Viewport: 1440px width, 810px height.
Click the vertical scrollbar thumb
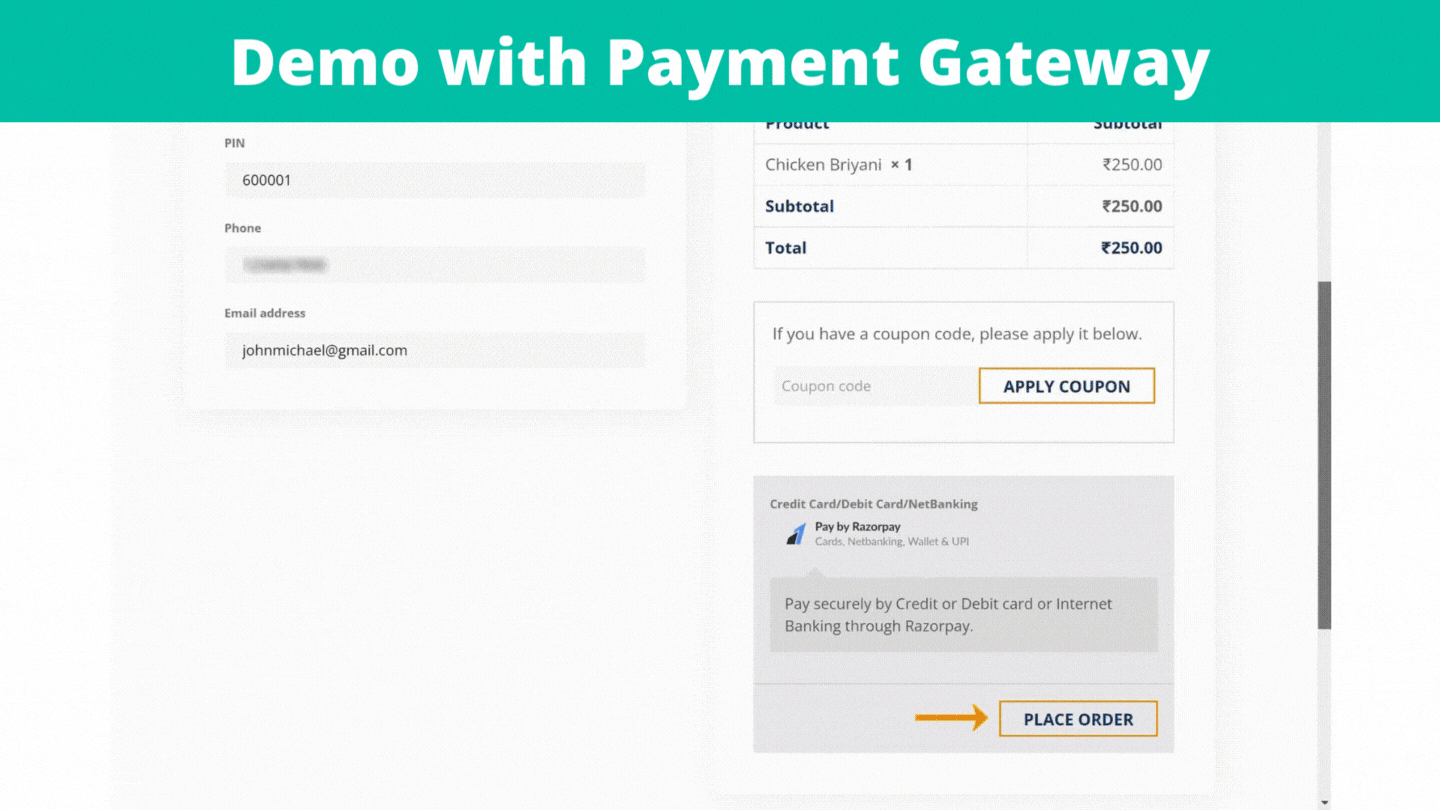coord(1324,455)
